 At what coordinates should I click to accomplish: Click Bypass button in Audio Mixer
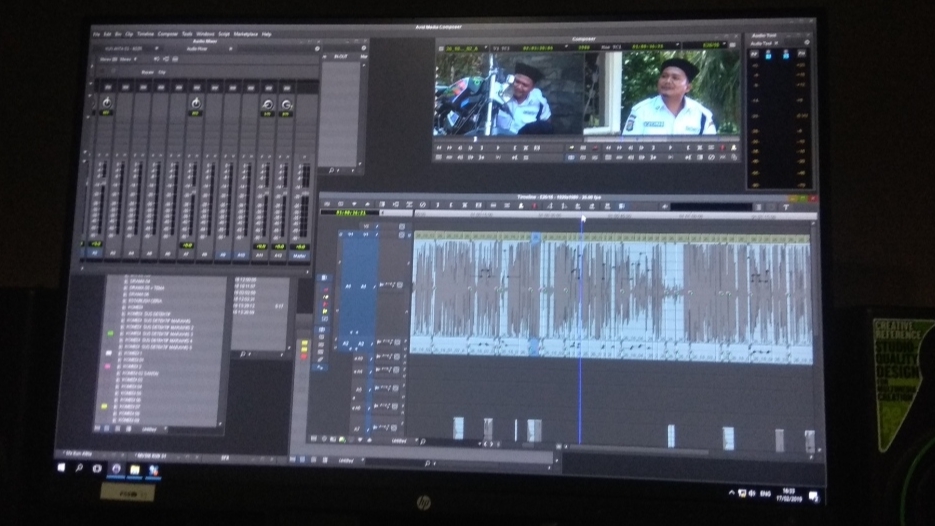(147, 72)
